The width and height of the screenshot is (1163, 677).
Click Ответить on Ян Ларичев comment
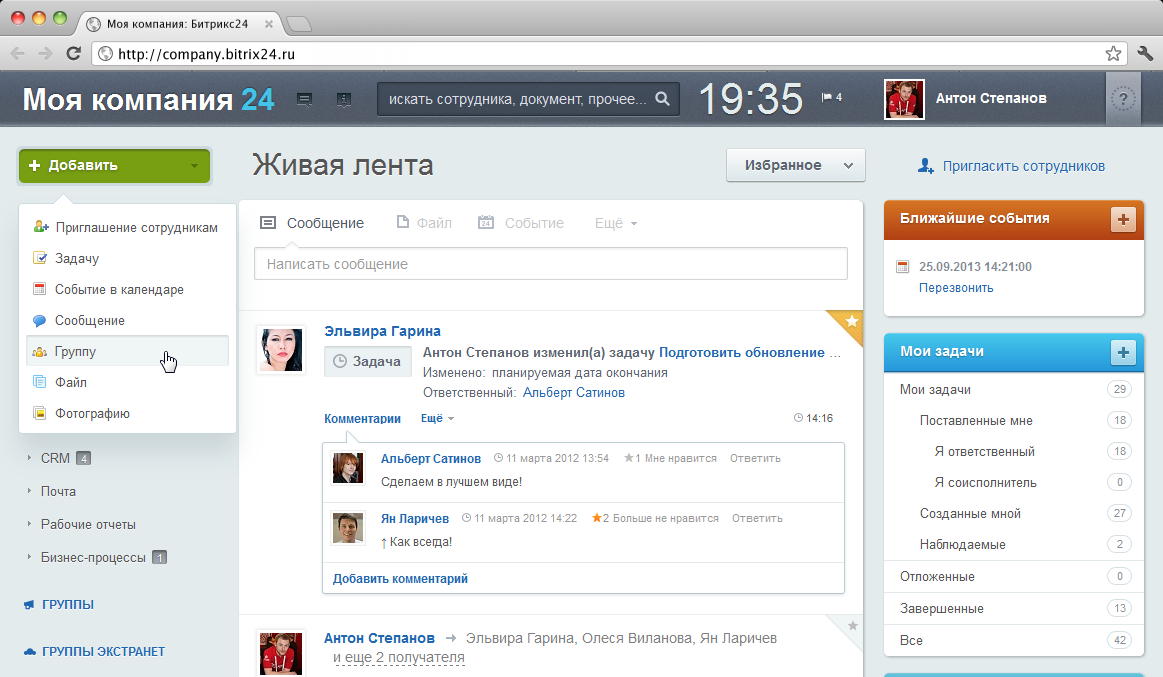[757, 518]
